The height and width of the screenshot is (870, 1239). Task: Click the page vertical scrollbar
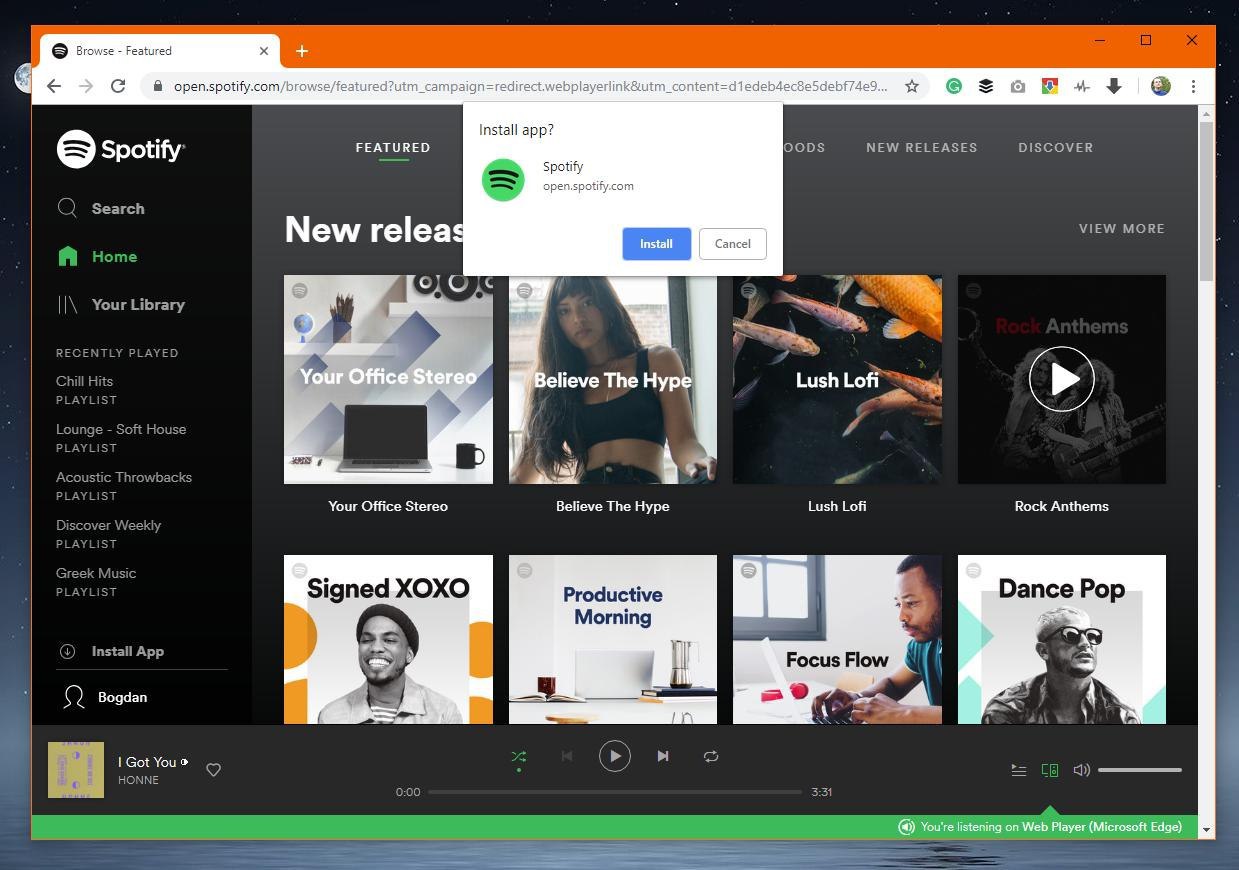[x=1206, y=200]
